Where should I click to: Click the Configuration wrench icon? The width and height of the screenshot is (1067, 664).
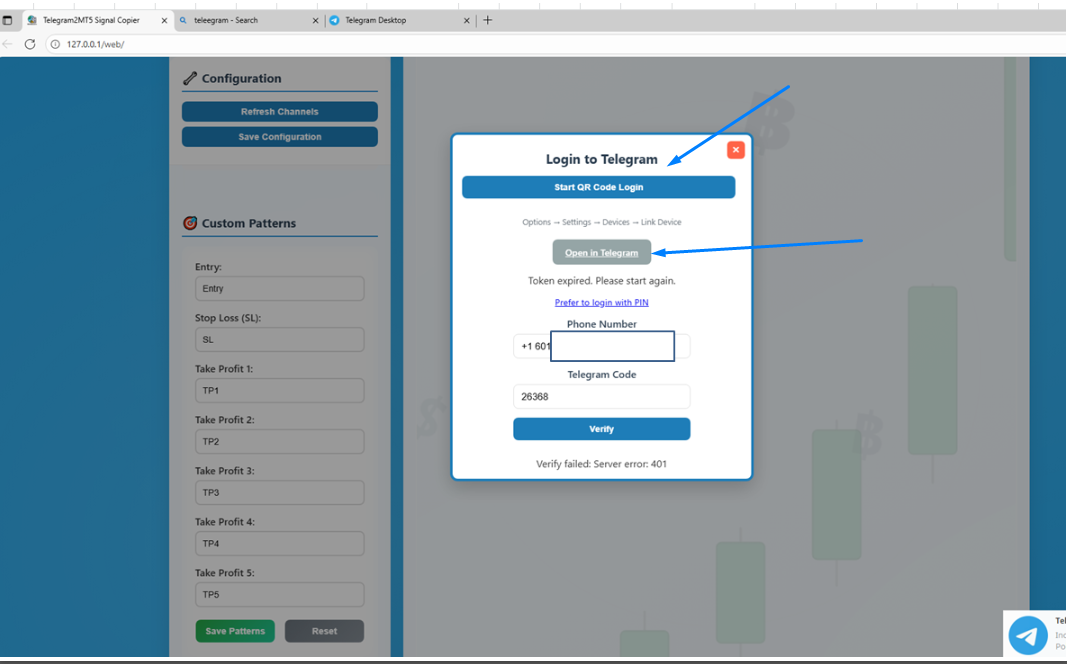click(x=190, y=78)
